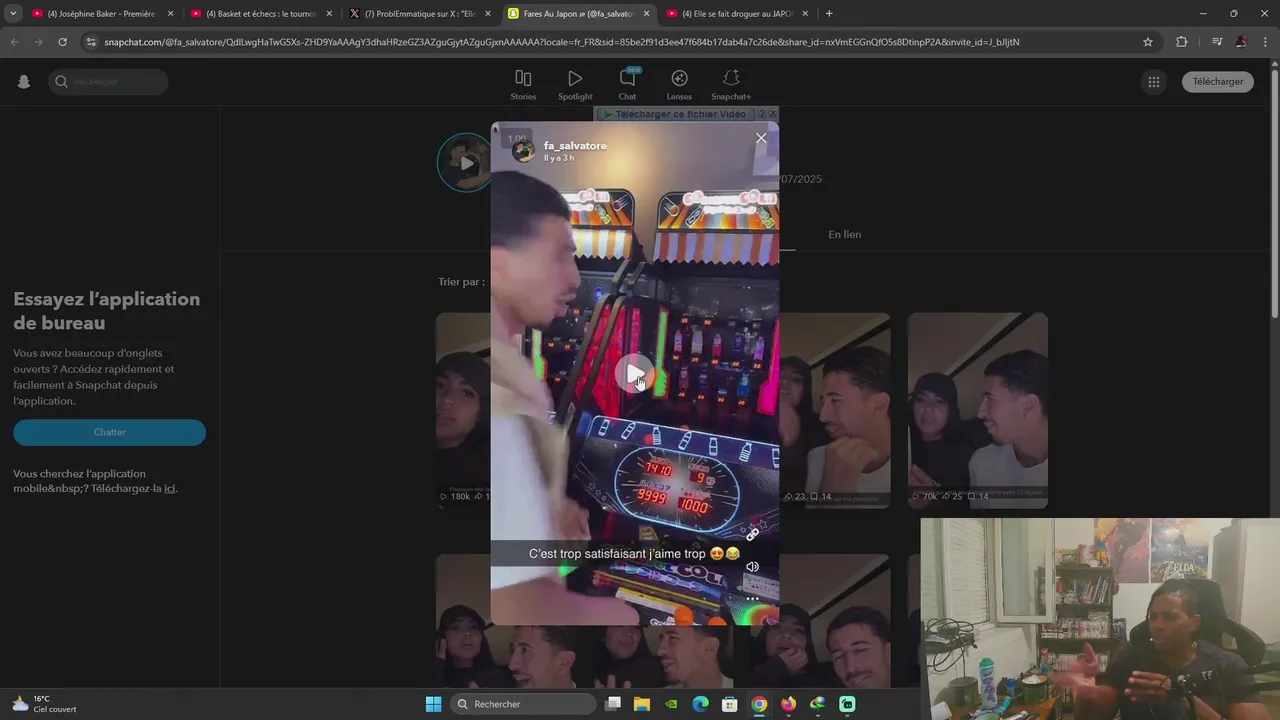Click the taskbar Rechercher search box
The width and height of the screenshot is (1280, 720).
[522, 704]
